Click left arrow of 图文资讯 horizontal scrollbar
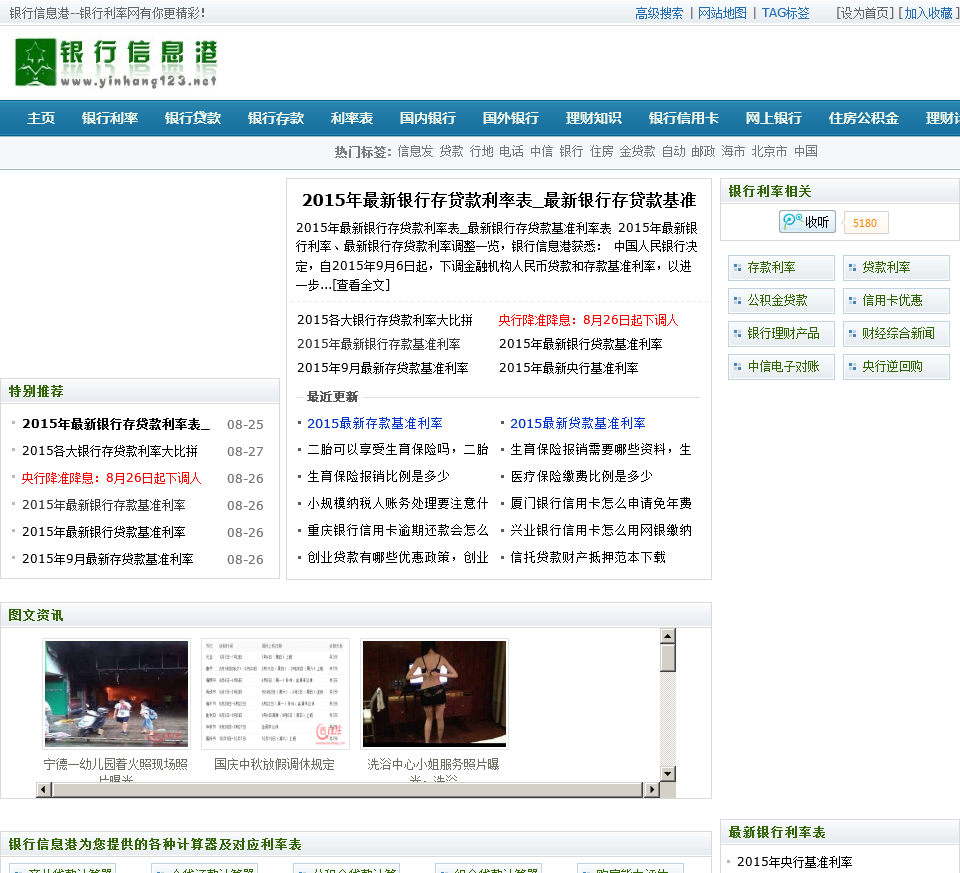960x873 pixels. click(x=43, y=789)
